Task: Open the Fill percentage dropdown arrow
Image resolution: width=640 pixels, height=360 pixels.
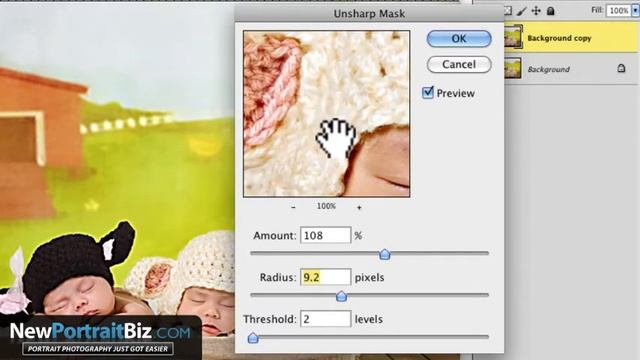Action: [635, 11]
